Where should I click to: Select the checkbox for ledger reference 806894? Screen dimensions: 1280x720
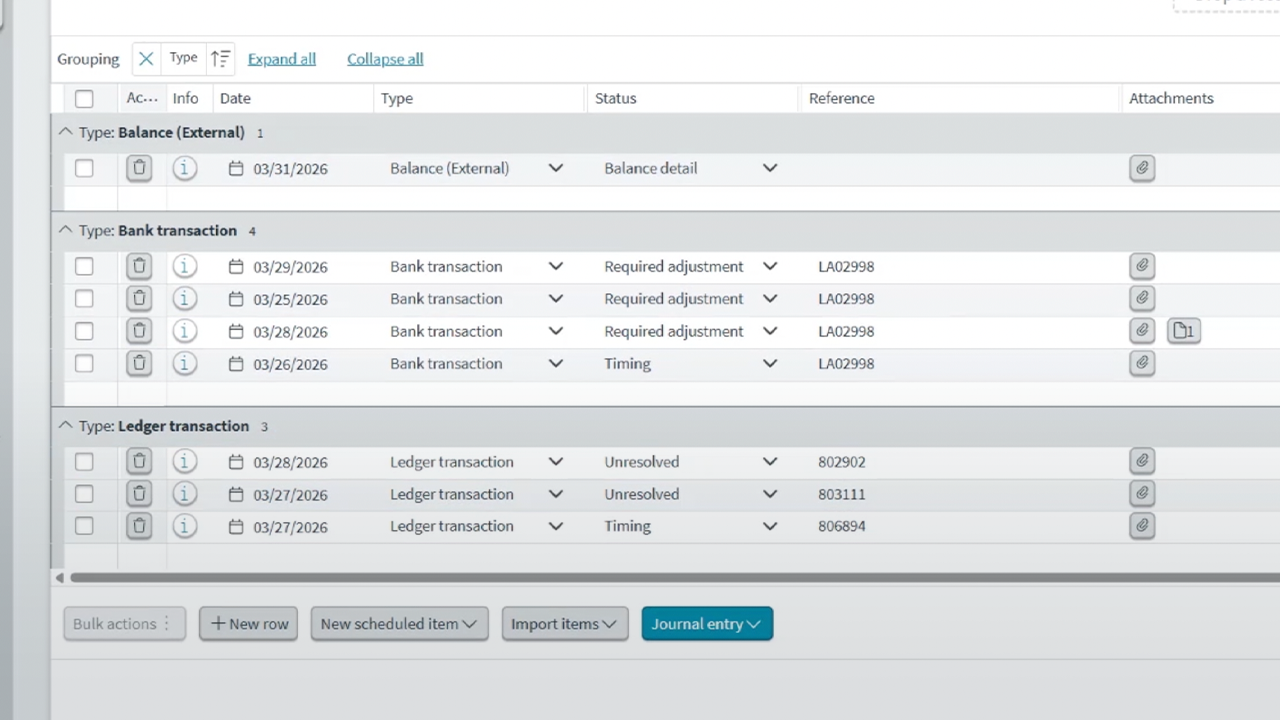coord(84,526)
